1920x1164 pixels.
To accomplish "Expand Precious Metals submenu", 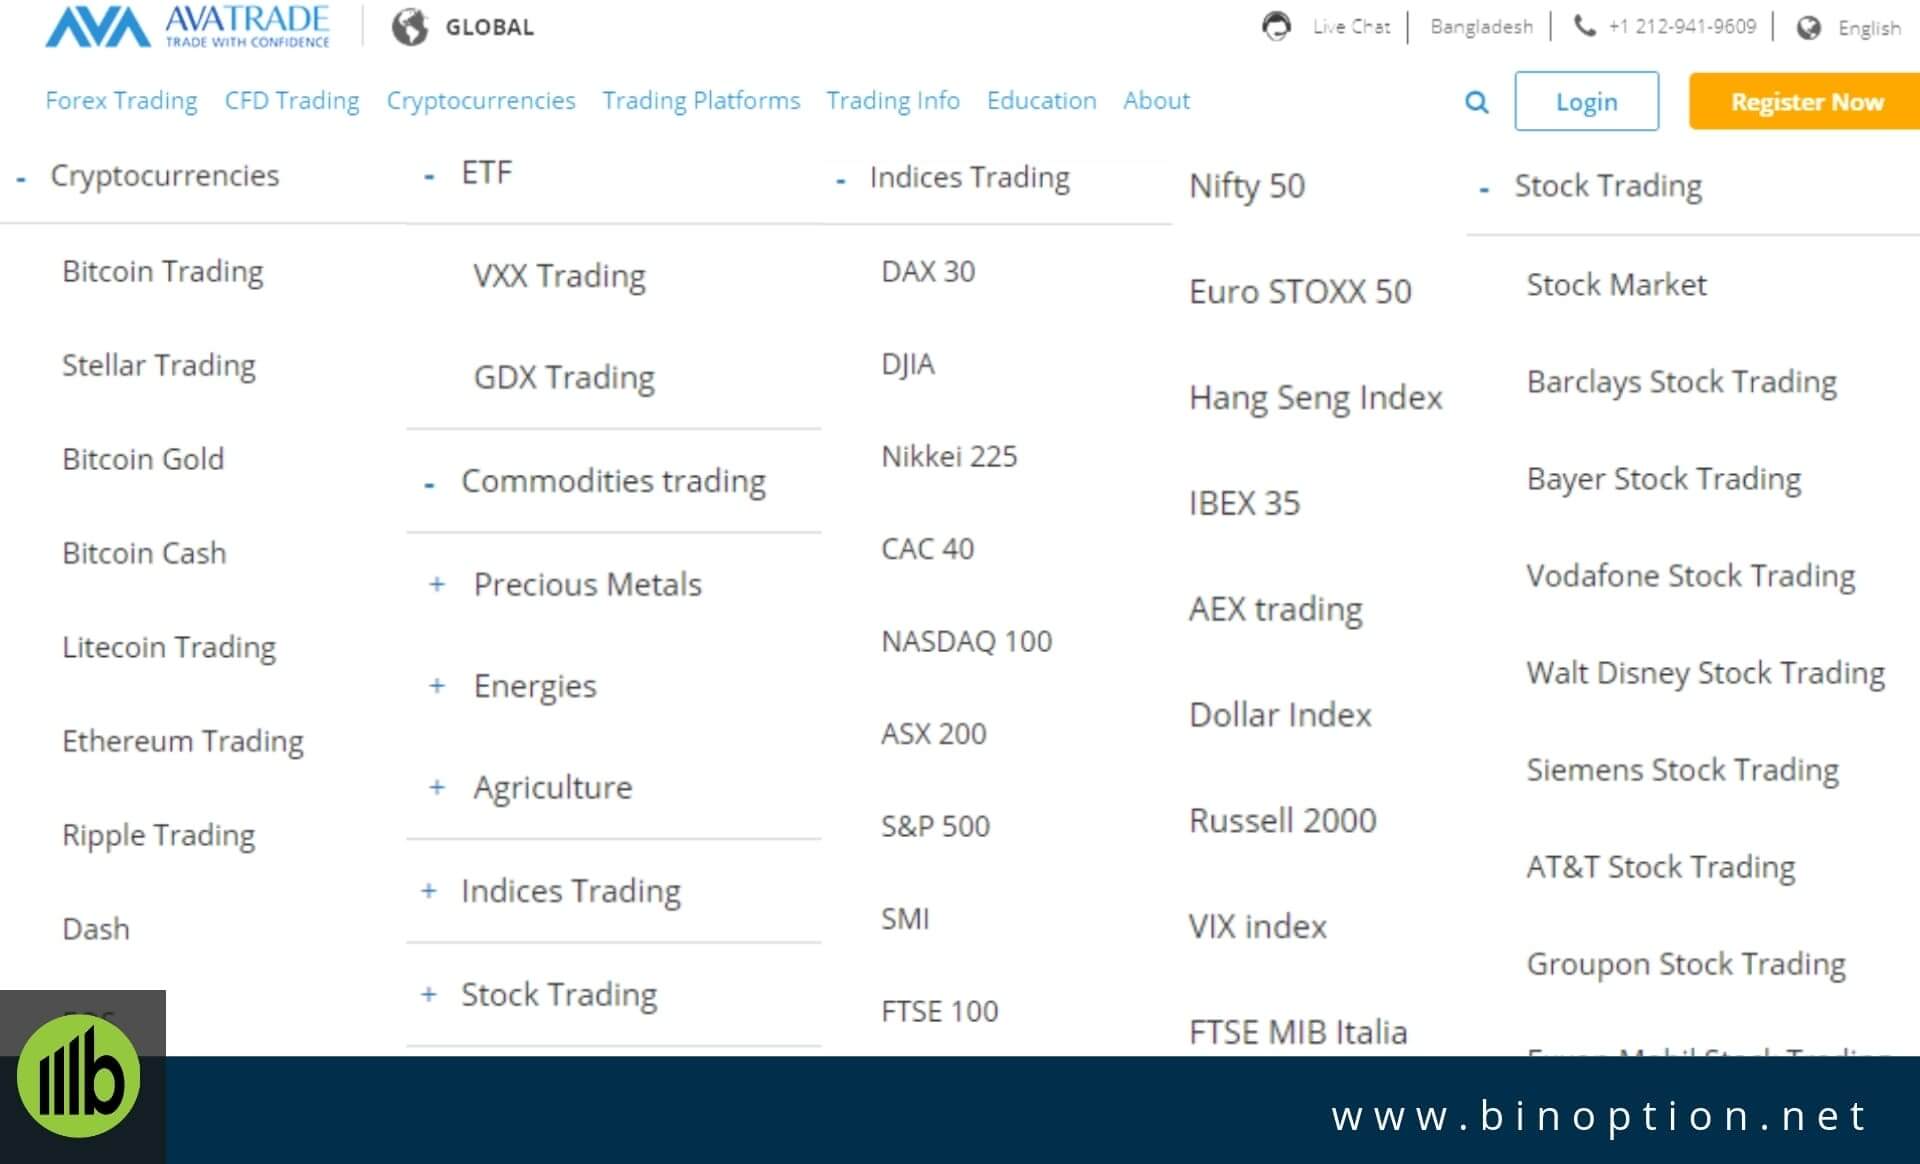I will (x=437, y=584).
